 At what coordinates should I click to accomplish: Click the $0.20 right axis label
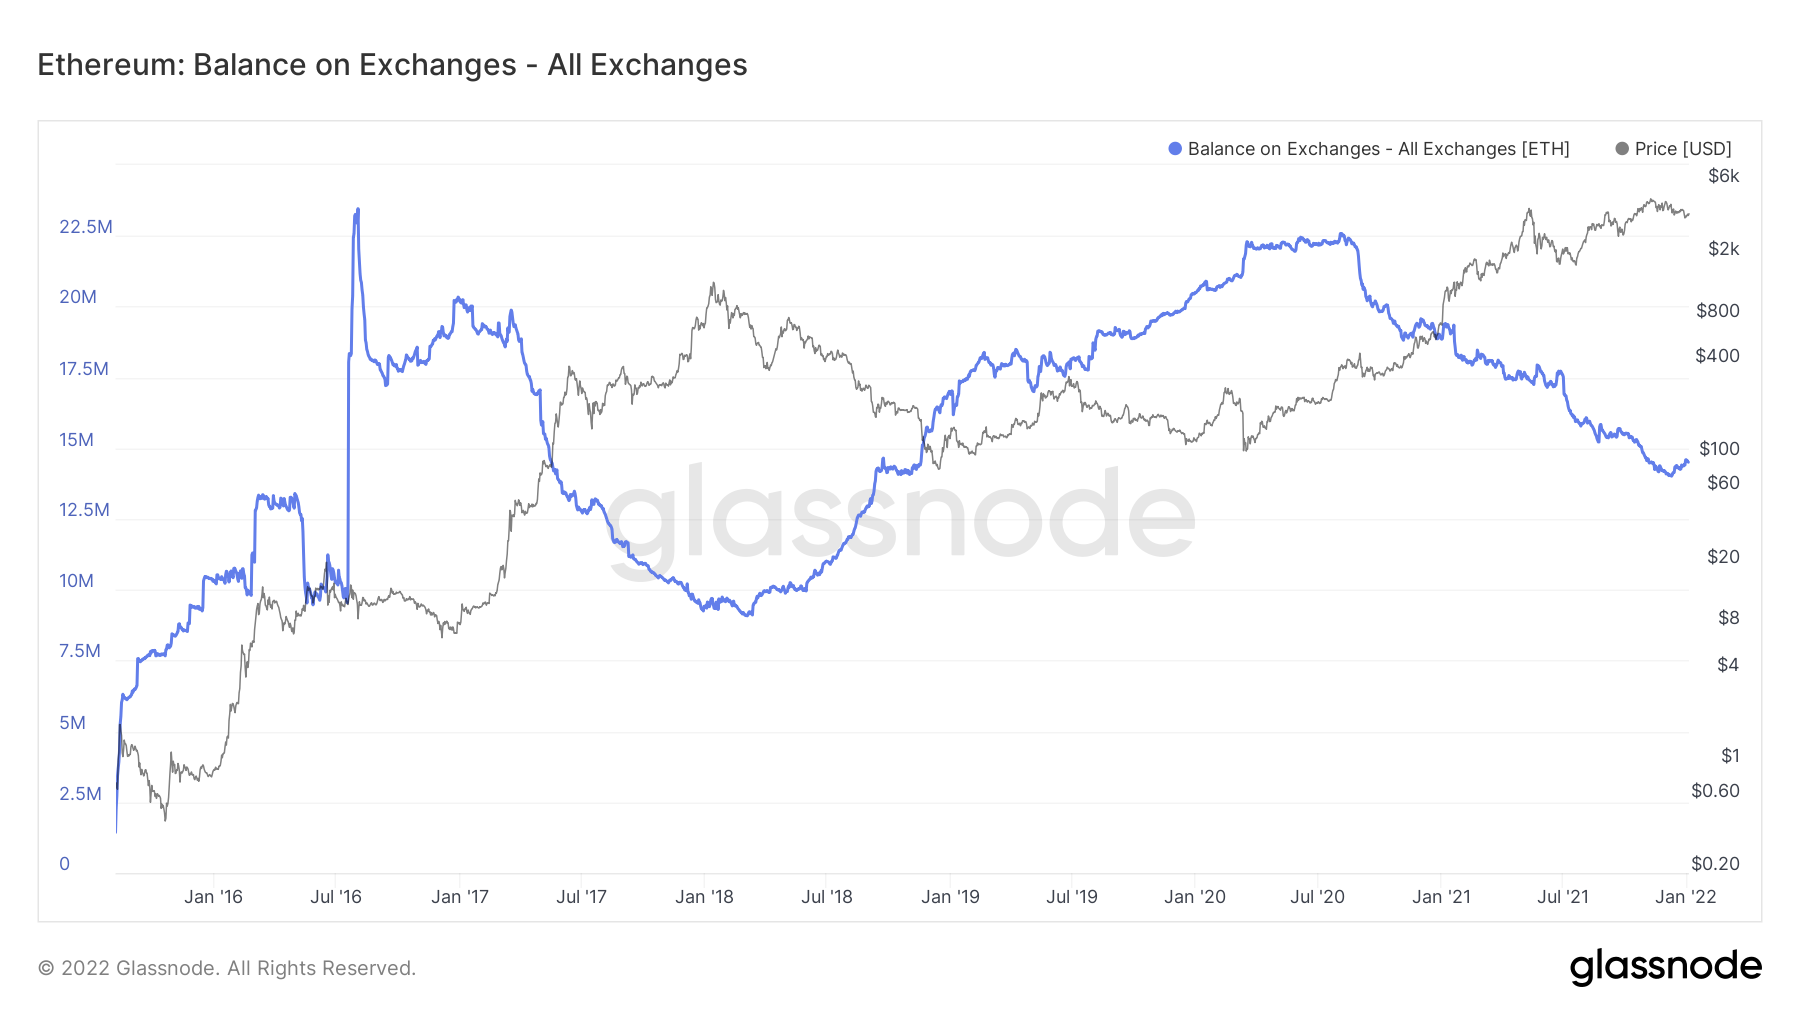[1715, 864]
